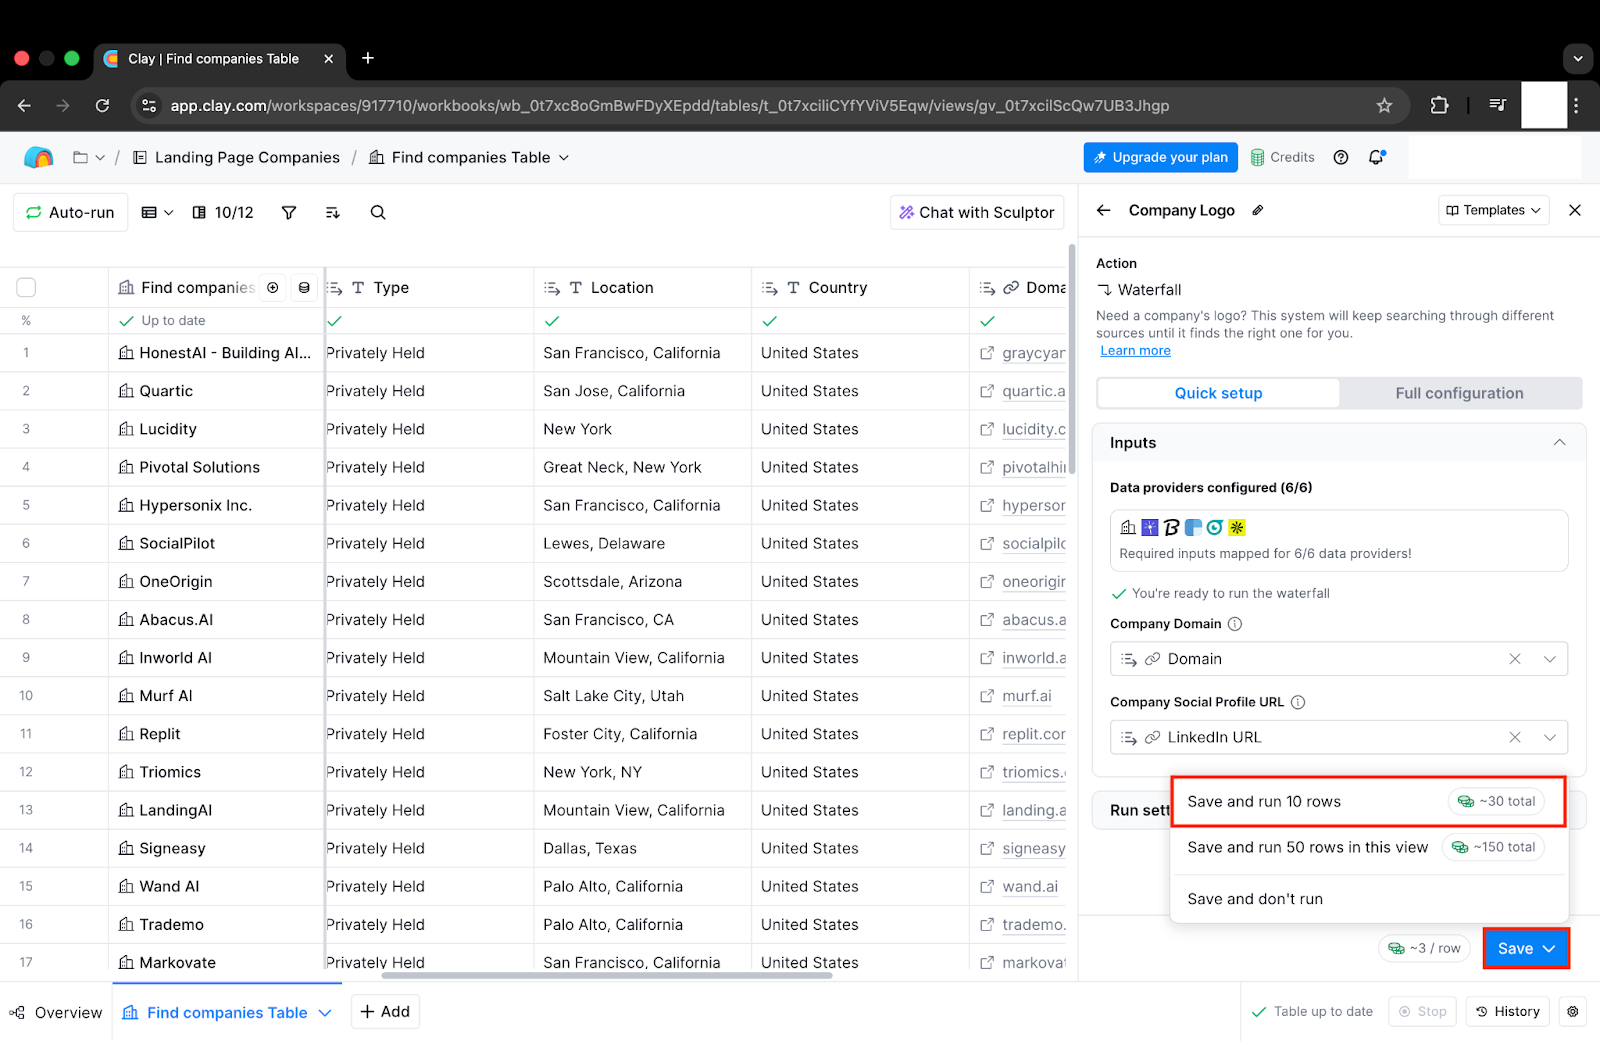Toggle the Auto-run button
This screenshot has height=1041, width=1600.
(70, 212)
